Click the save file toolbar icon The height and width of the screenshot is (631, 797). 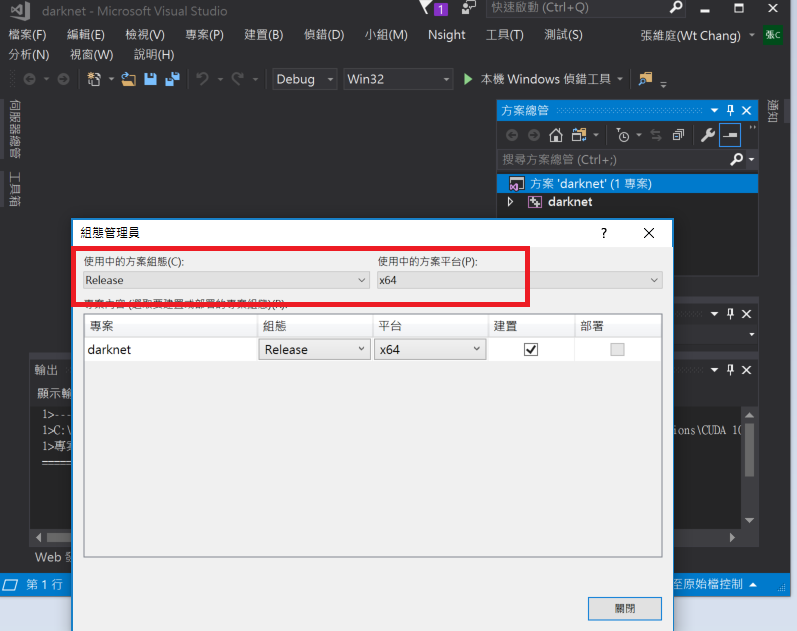(150, 79)
